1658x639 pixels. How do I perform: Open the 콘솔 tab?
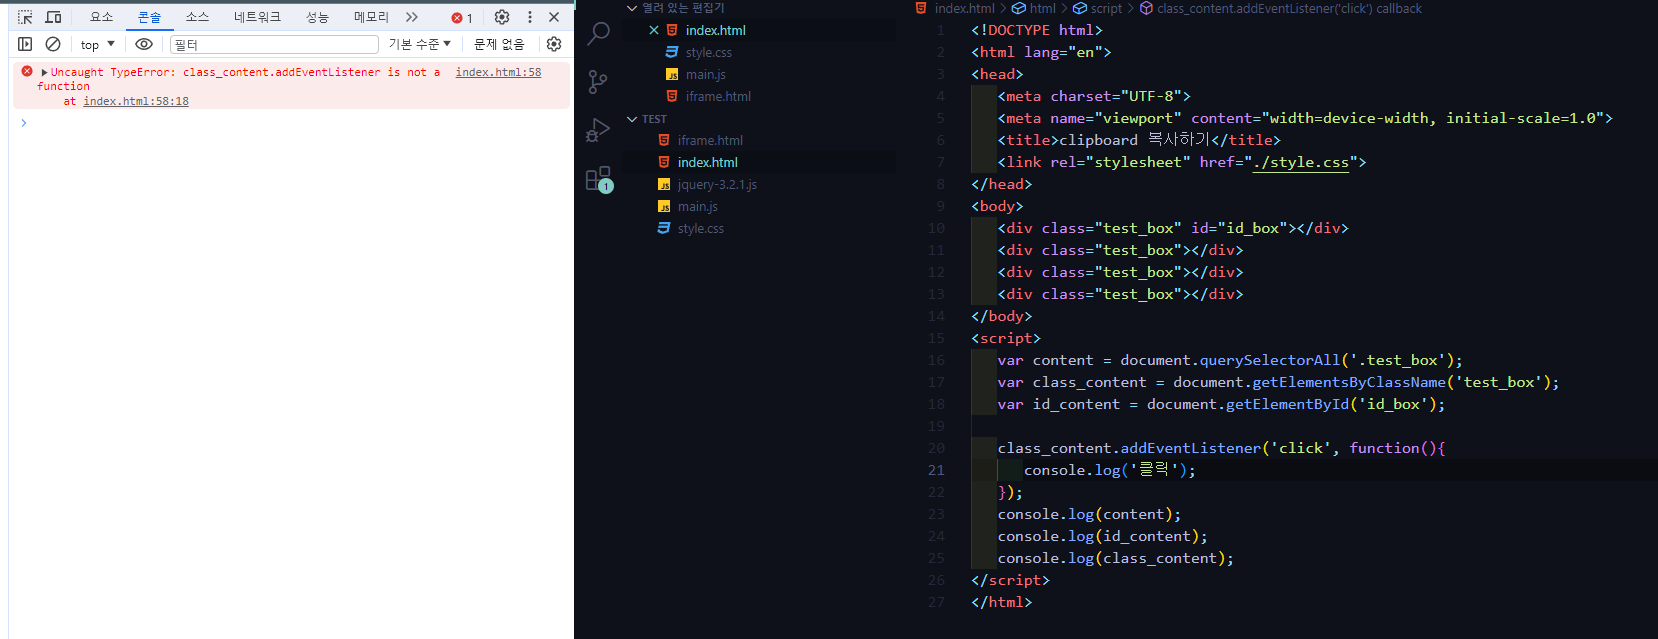point(149,17)
